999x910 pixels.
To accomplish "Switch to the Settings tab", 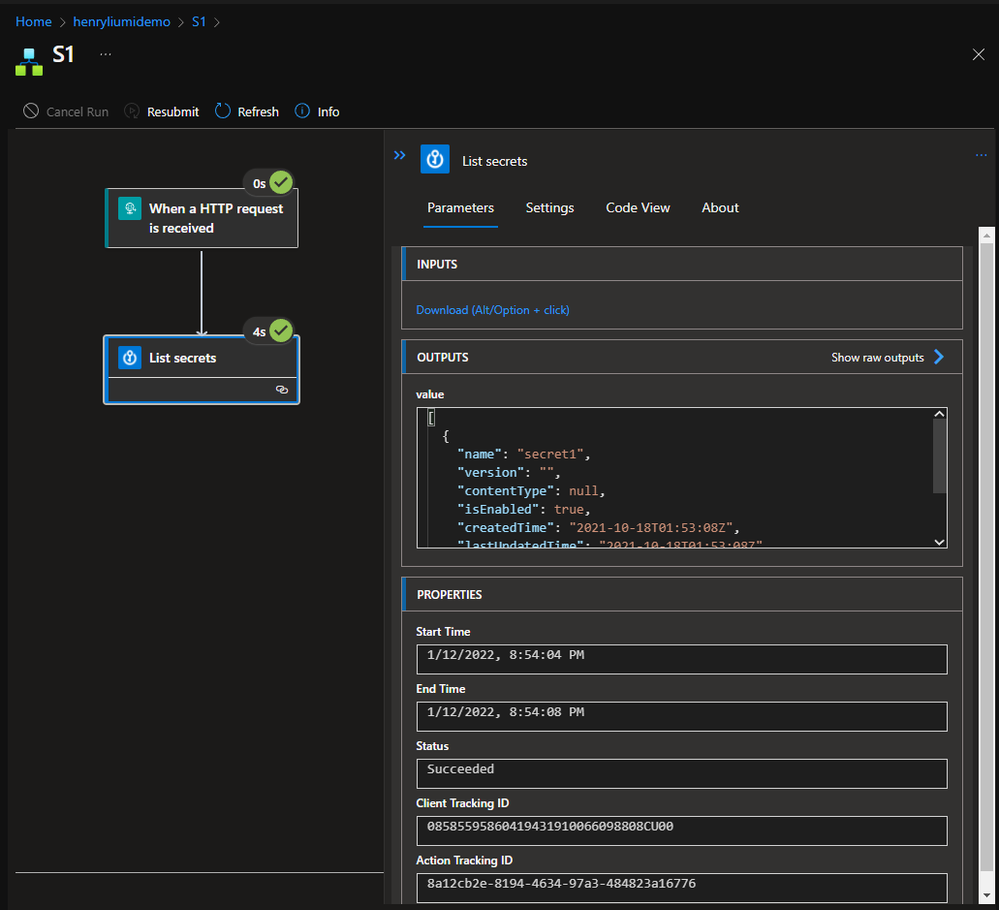I will coord(549,208).
